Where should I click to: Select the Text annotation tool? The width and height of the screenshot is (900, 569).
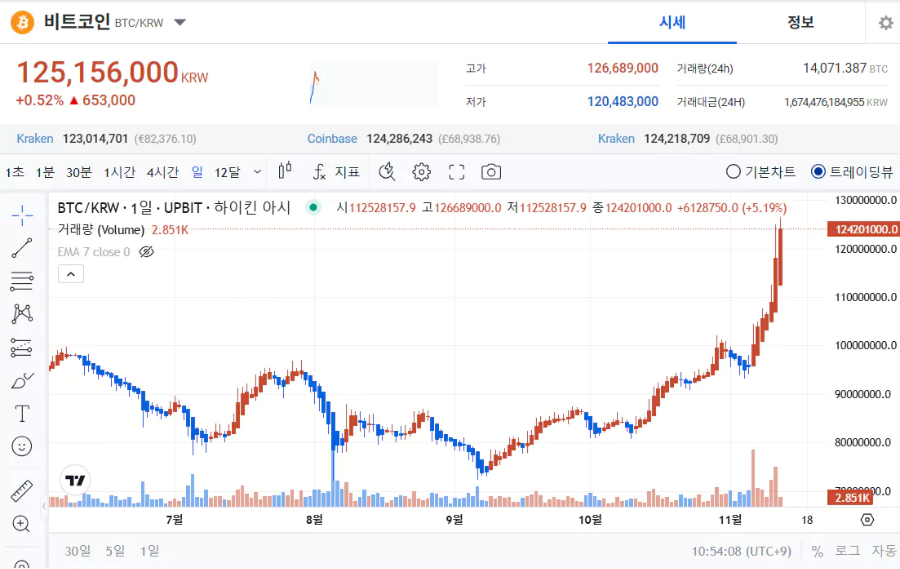(x=22, y=413)
